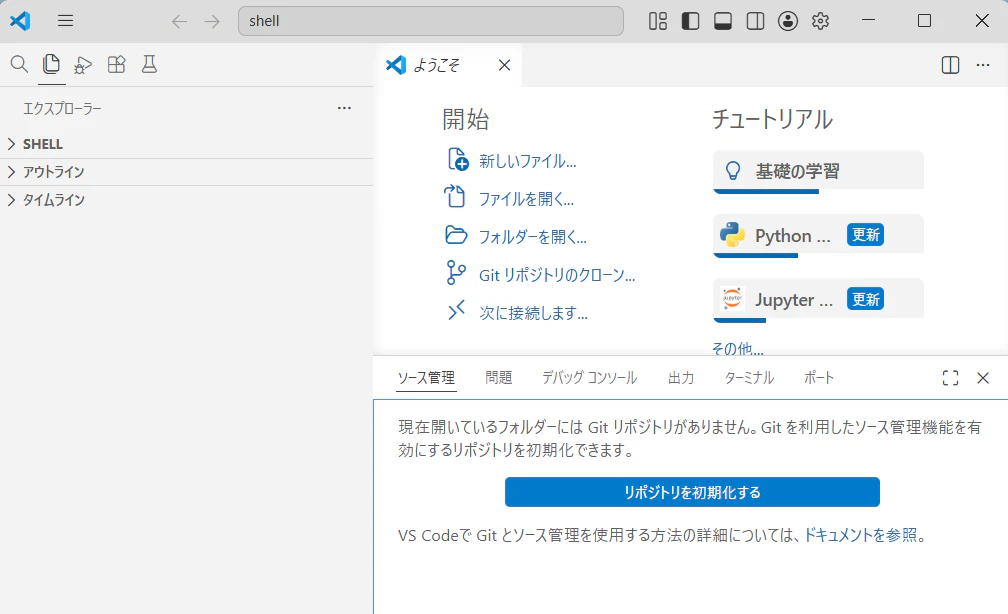
Task: Click Git リポジトリのクローン... link
Action: (557, 275)
